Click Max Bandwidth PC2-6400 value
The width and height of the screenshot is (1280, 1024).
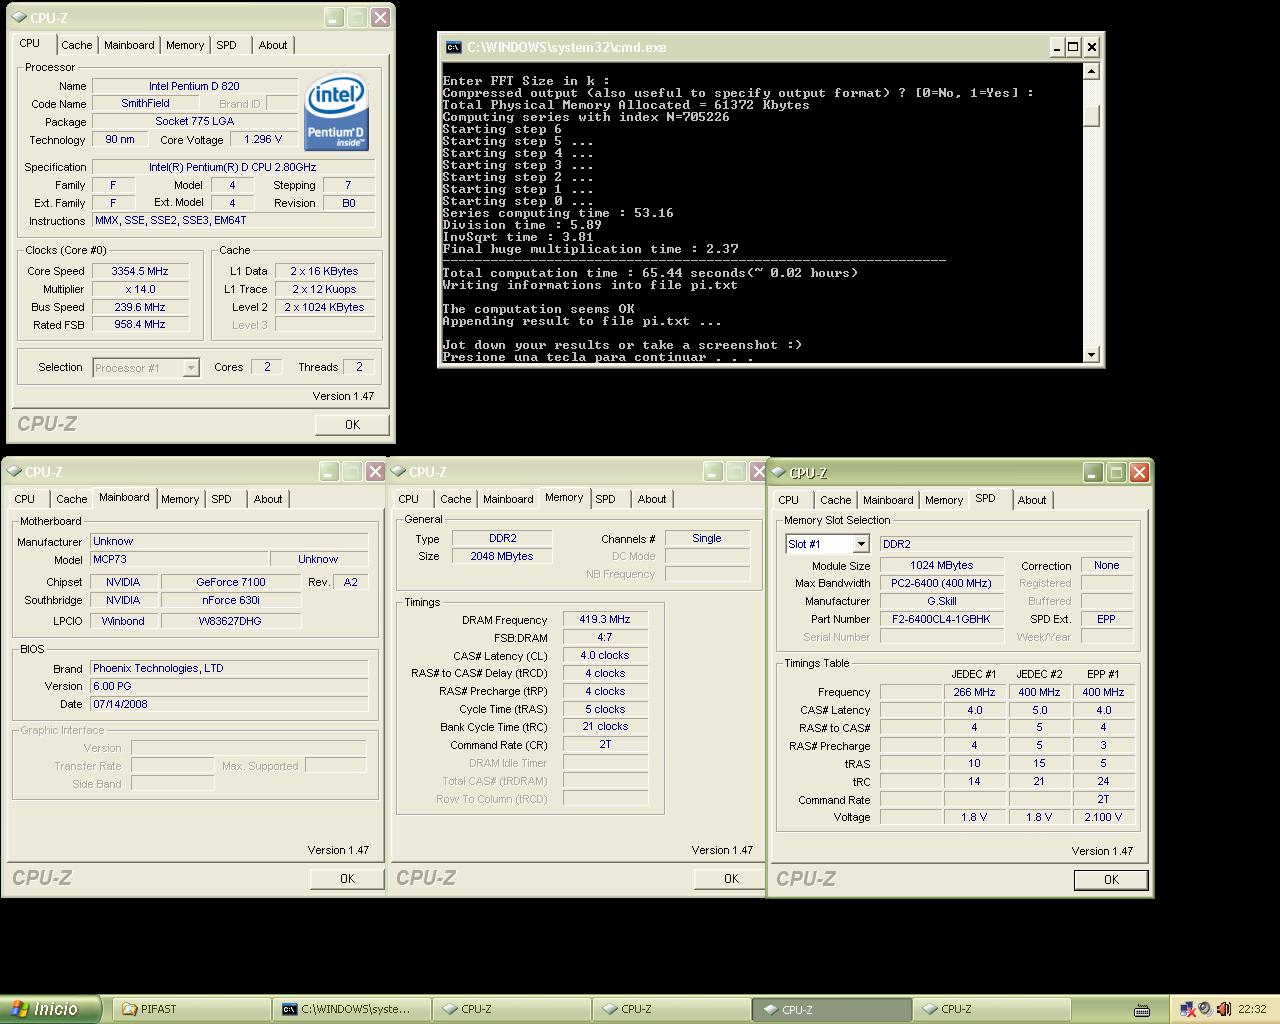(x=941, y=583)
